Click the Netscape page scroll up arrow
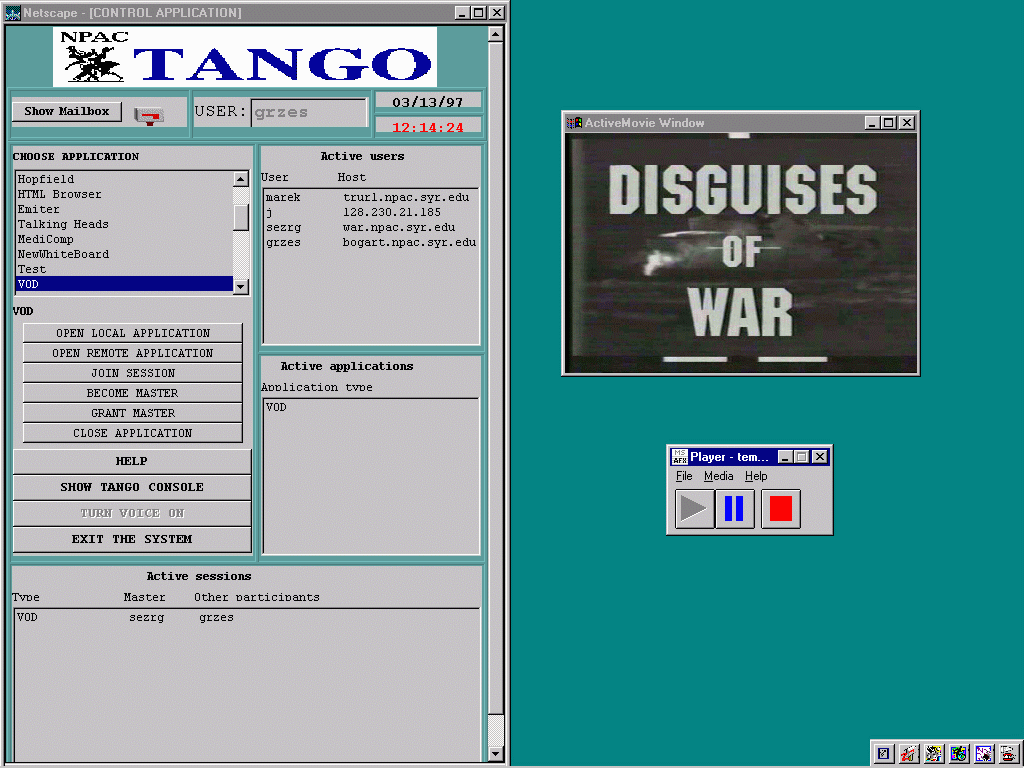The width and height of the screenshot is (1024, 768). click(x=496, y=34)
